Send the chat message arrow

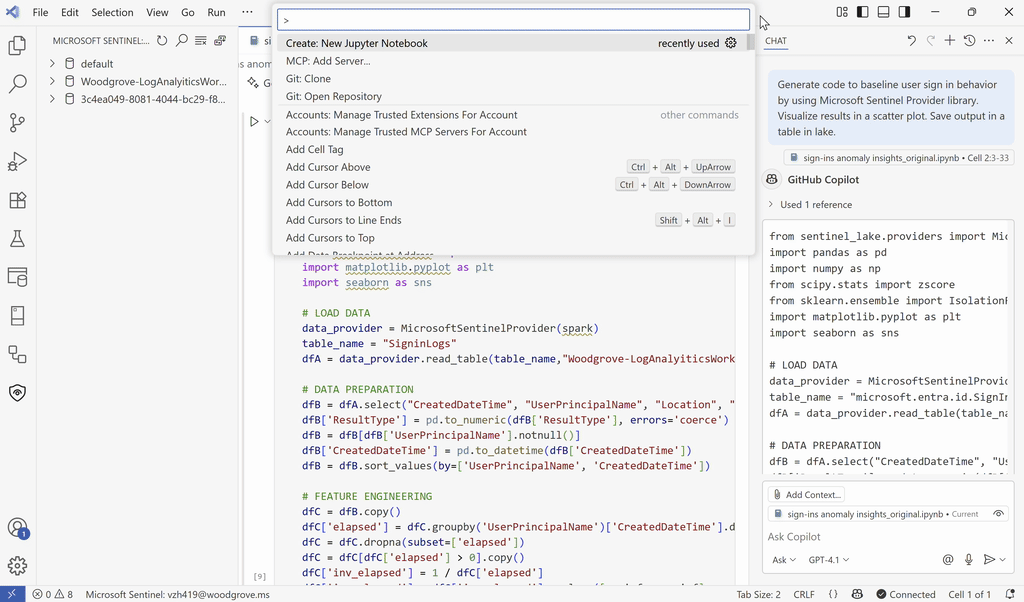989,560
